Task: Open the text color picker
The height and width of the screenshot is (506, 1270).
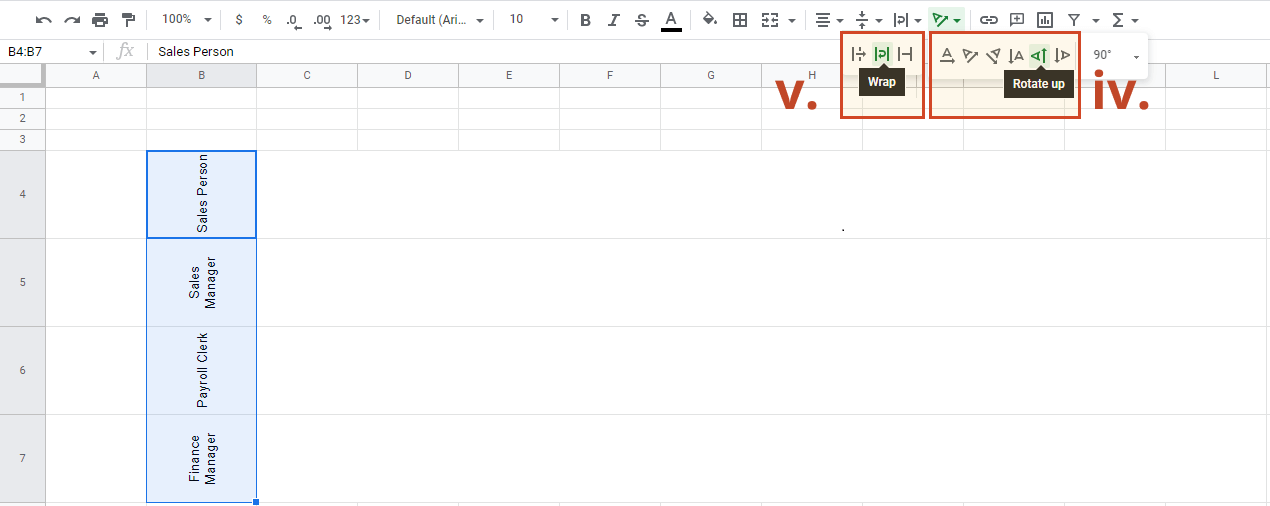Action: 671,20
